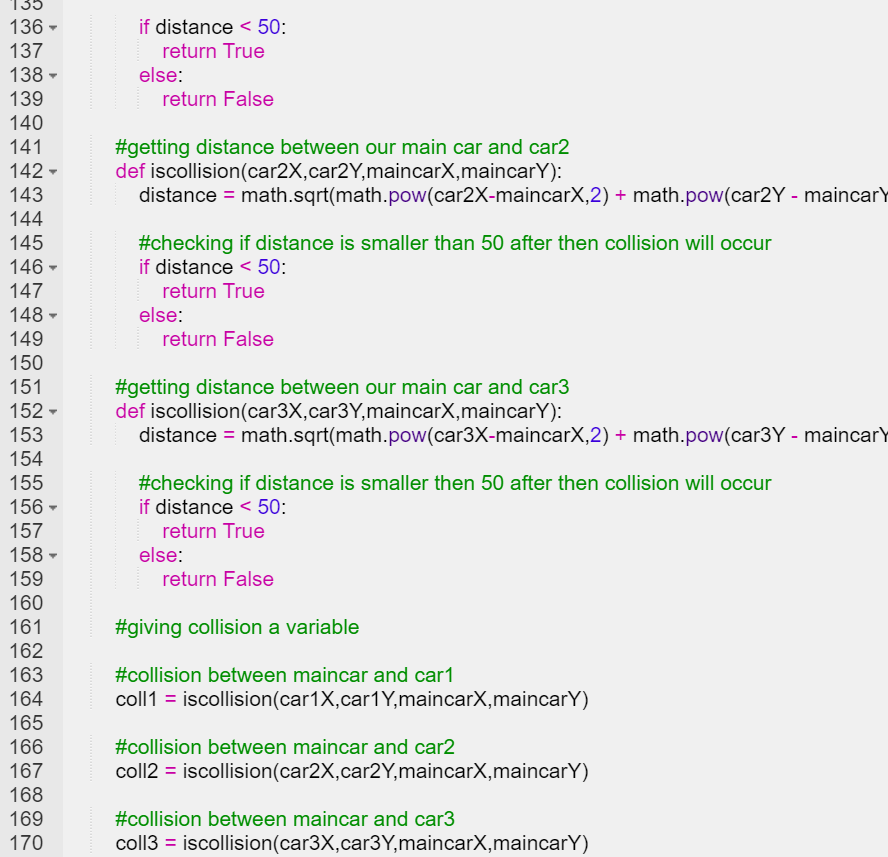Click the number 50 on line 156
The height and width of the screenshot is (857, 888).
(269, 507)
